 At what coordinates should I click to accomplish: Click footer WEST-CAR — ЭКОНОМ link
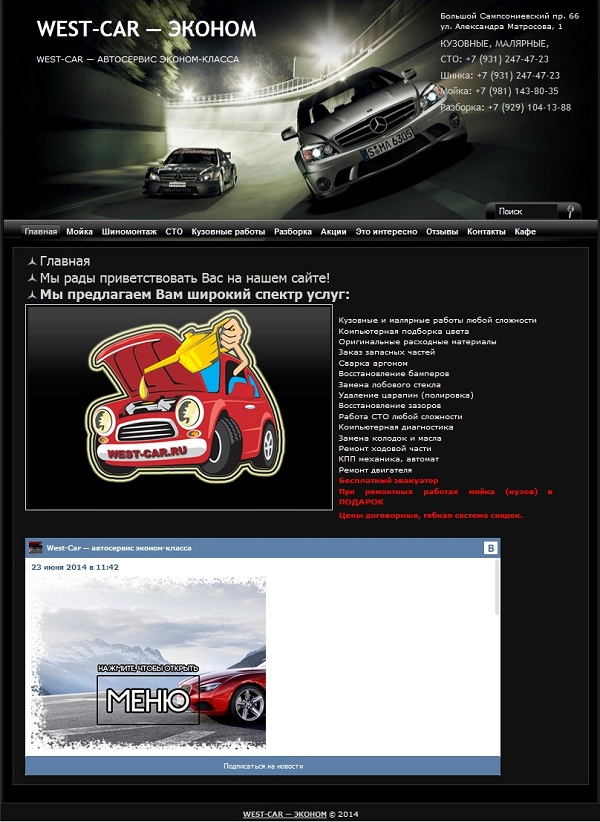[285, 814]
